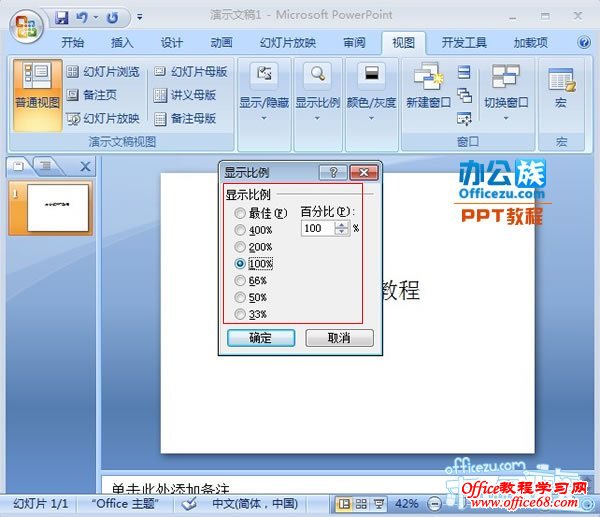Click the 42% zoom level button

(406, 504)
